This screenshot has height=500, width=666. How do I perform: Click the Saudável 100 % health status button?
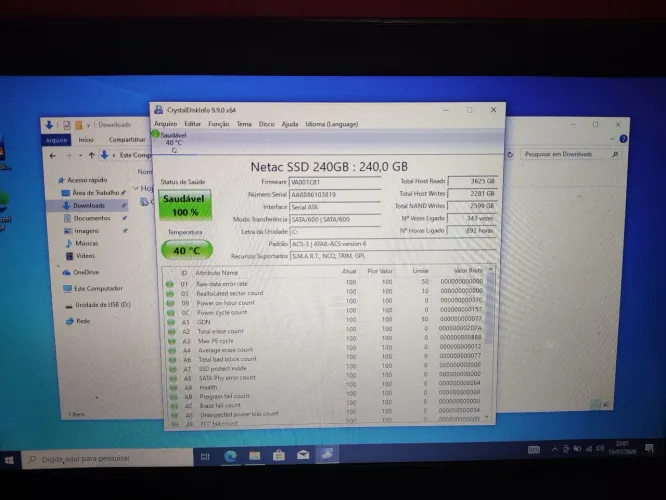(185, 205)
